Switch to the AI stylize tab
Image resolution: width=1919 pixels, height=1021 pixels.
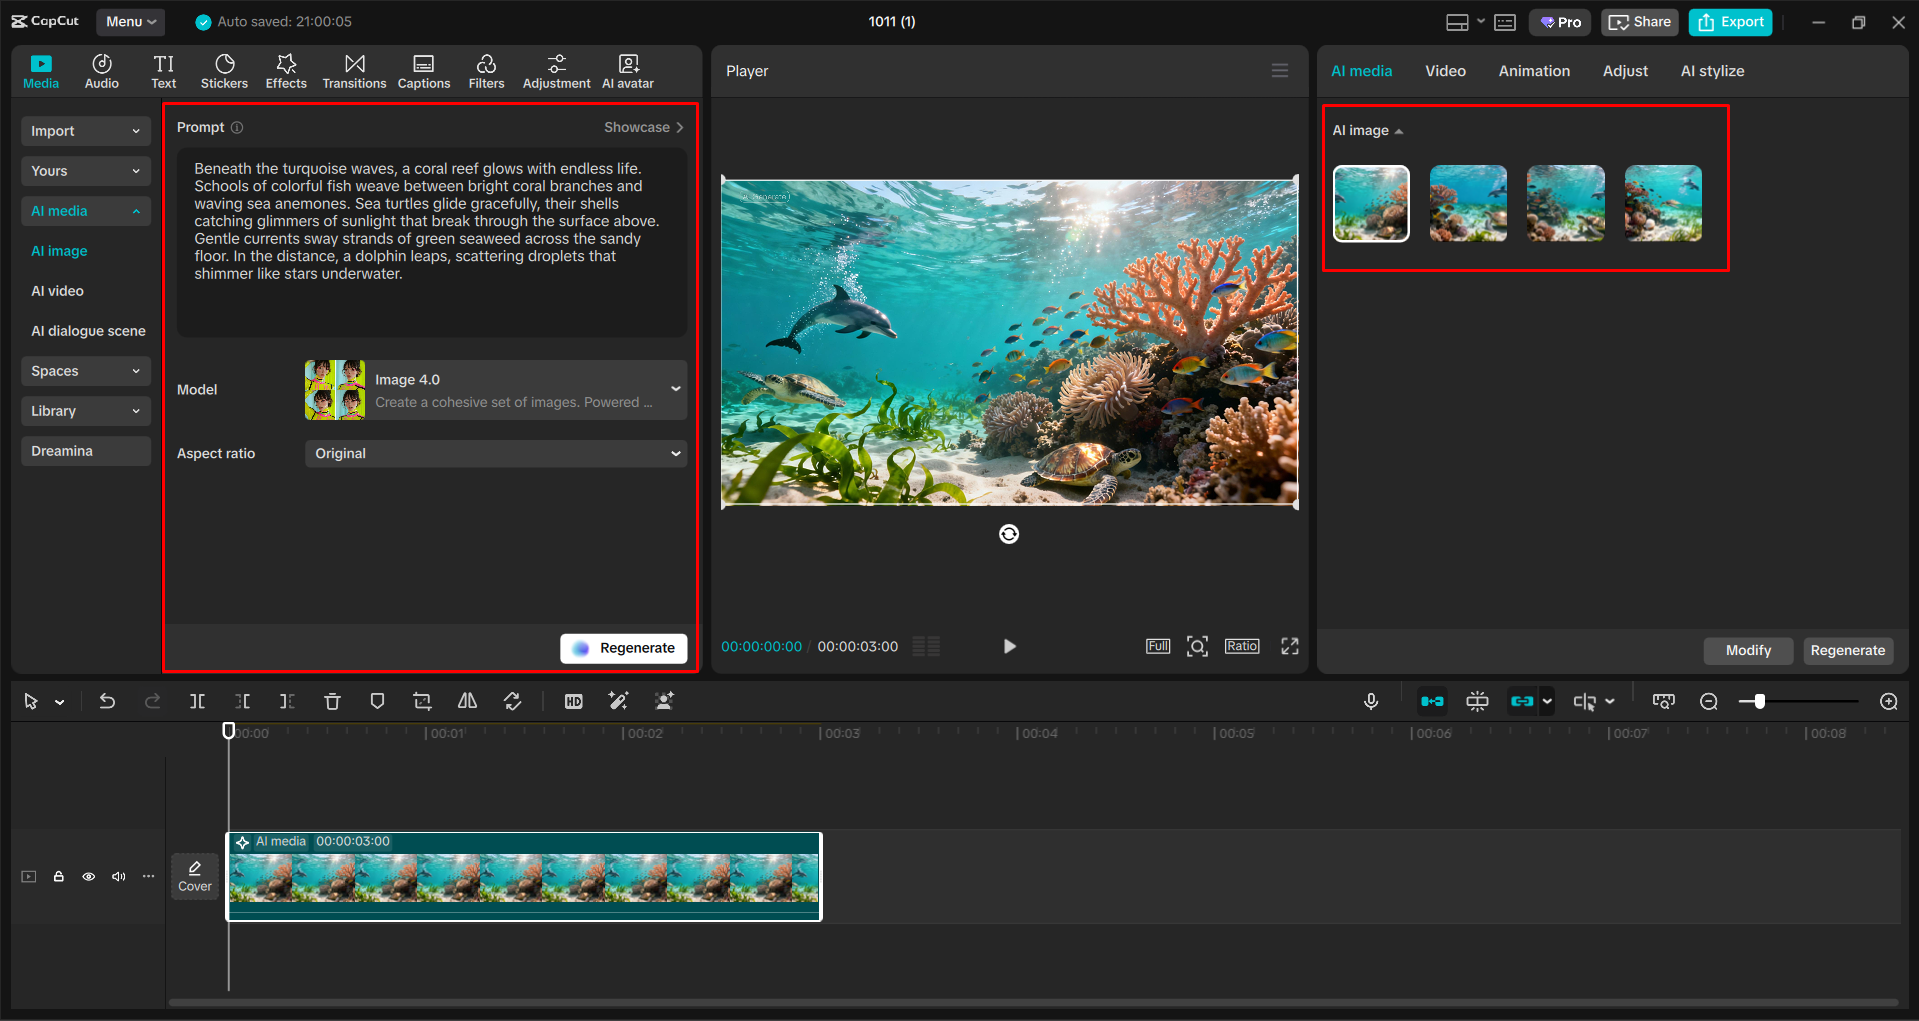click(x=1712, y=71)
